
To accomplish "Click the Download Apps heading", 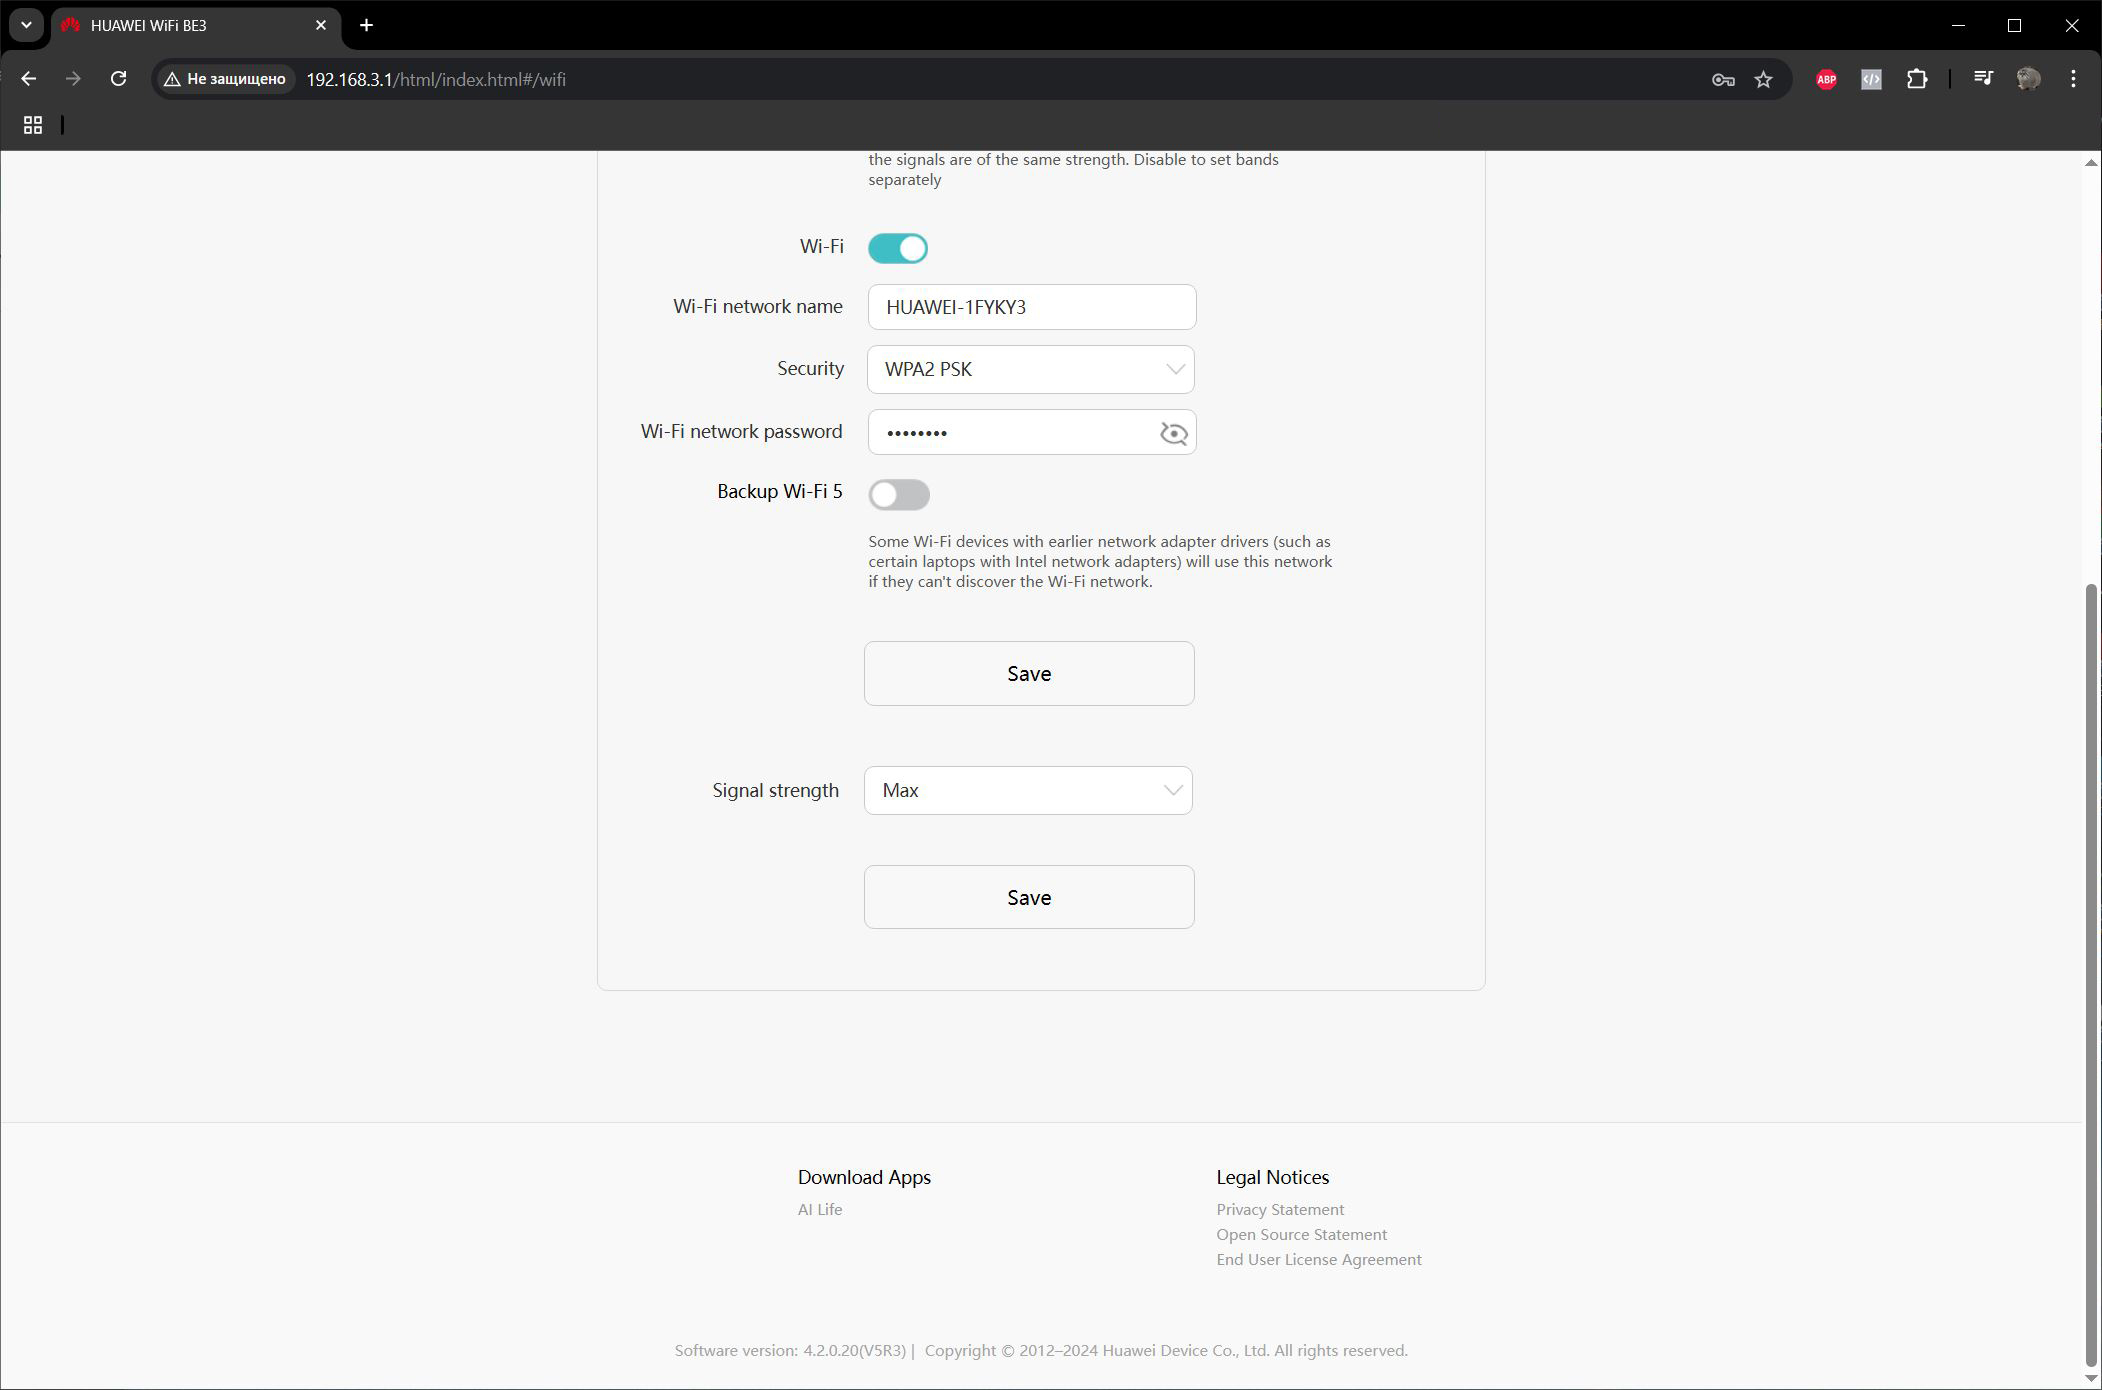I will (864, 1177).
